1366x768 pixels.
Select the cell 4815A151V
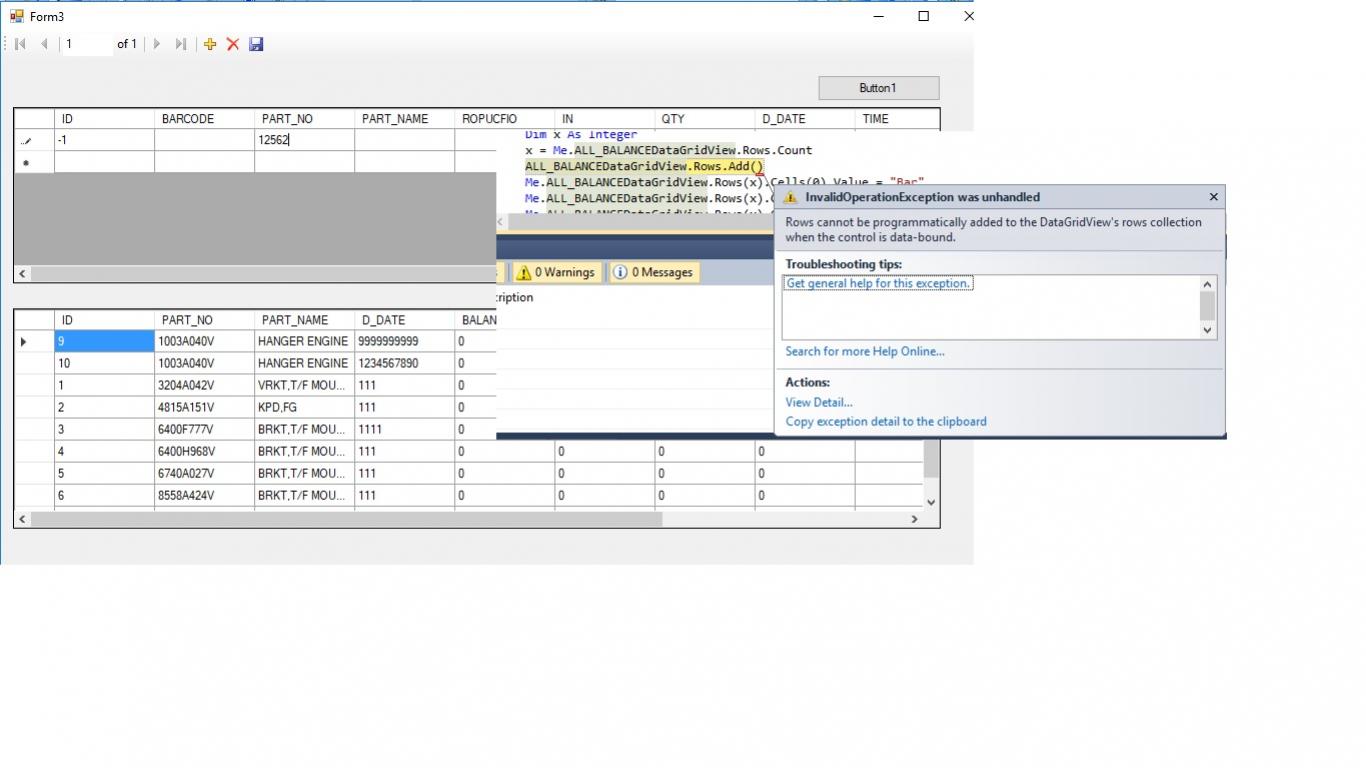pyautogui.click(x=204, y=407)
